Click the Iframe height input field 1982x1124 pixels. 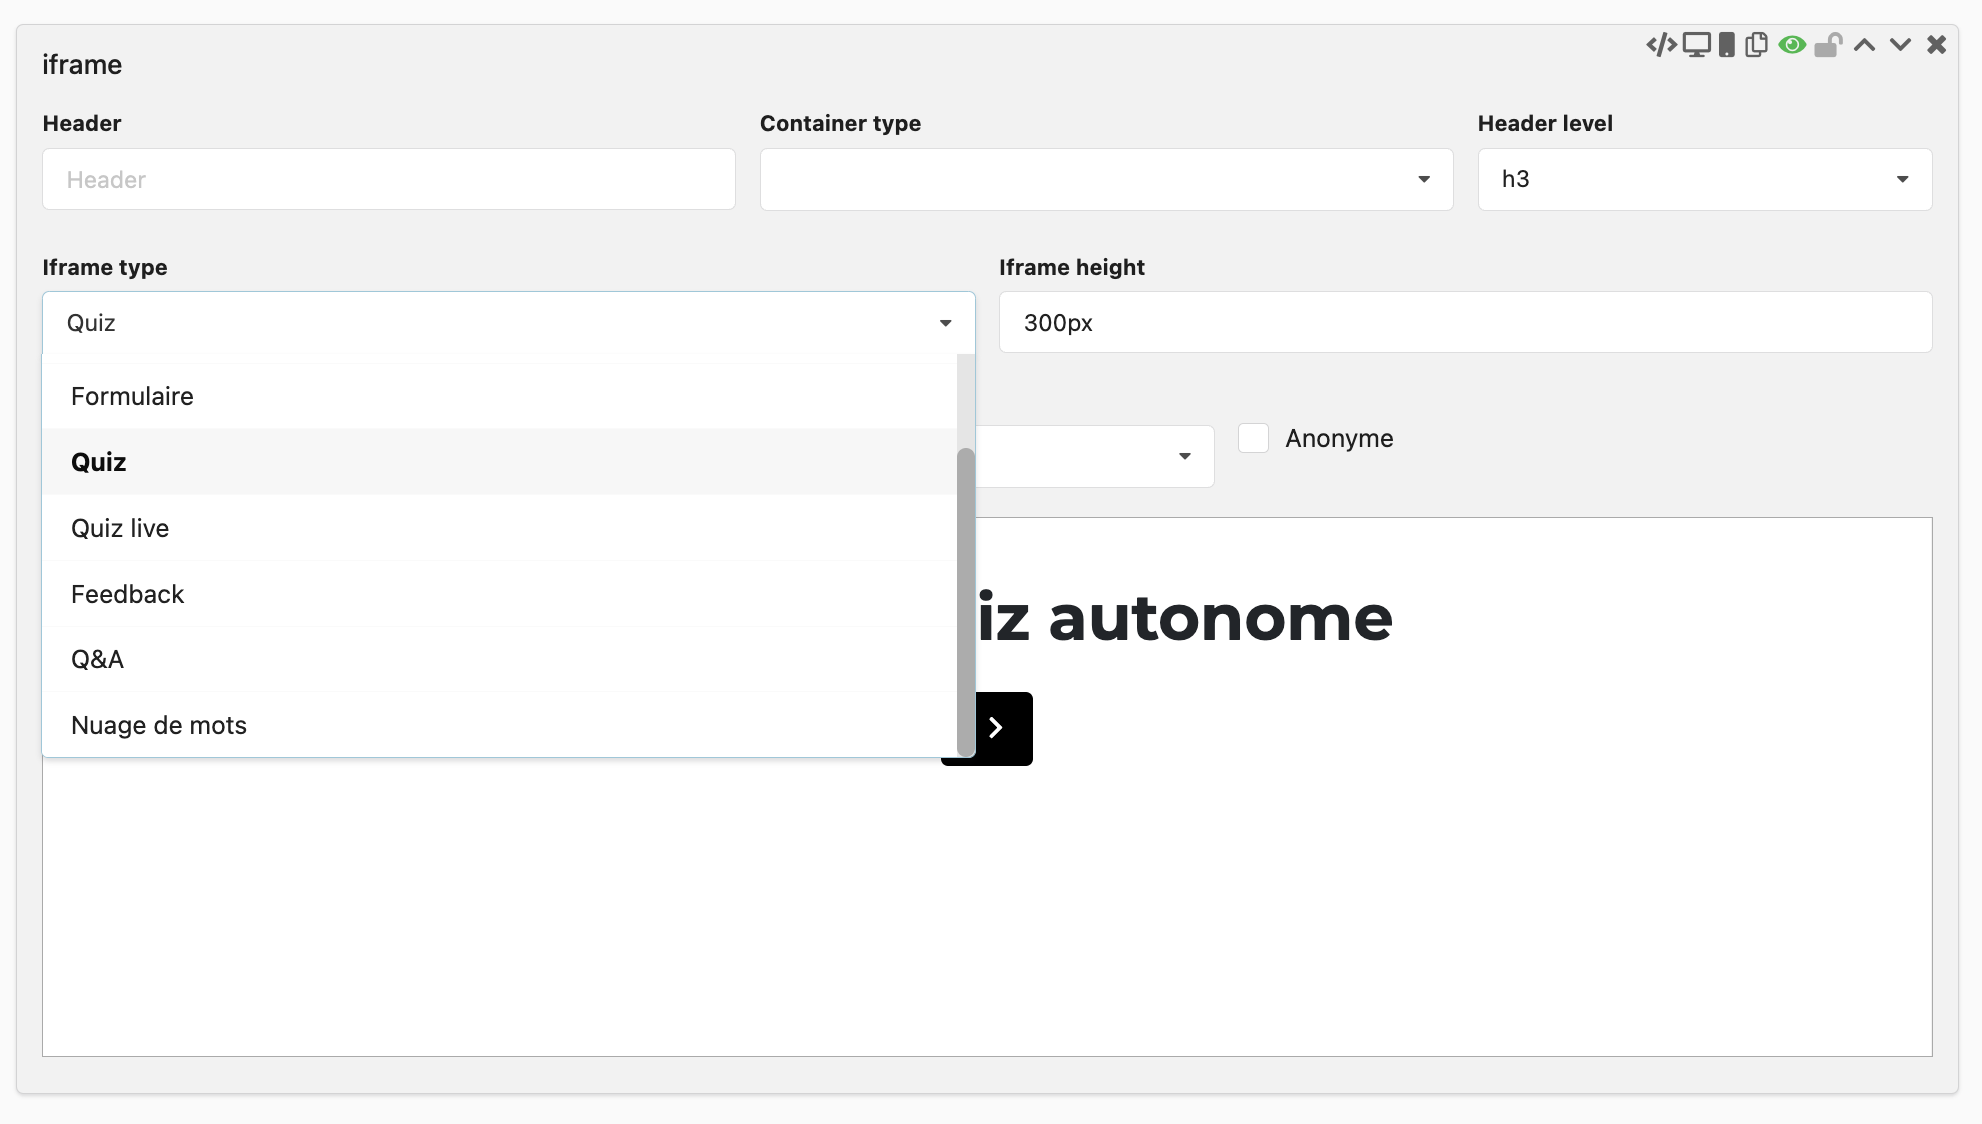(1465, 323)
